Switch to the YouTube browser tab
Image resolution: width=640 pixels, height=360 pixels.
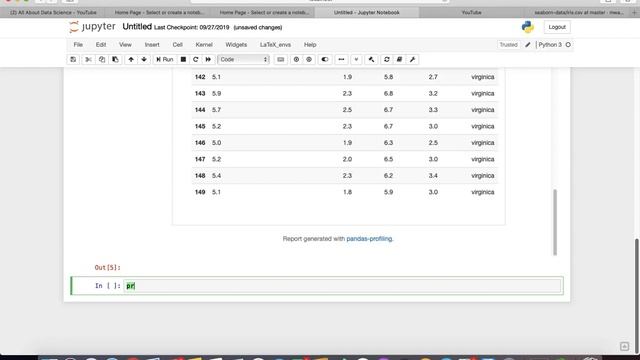coord(471,13)
